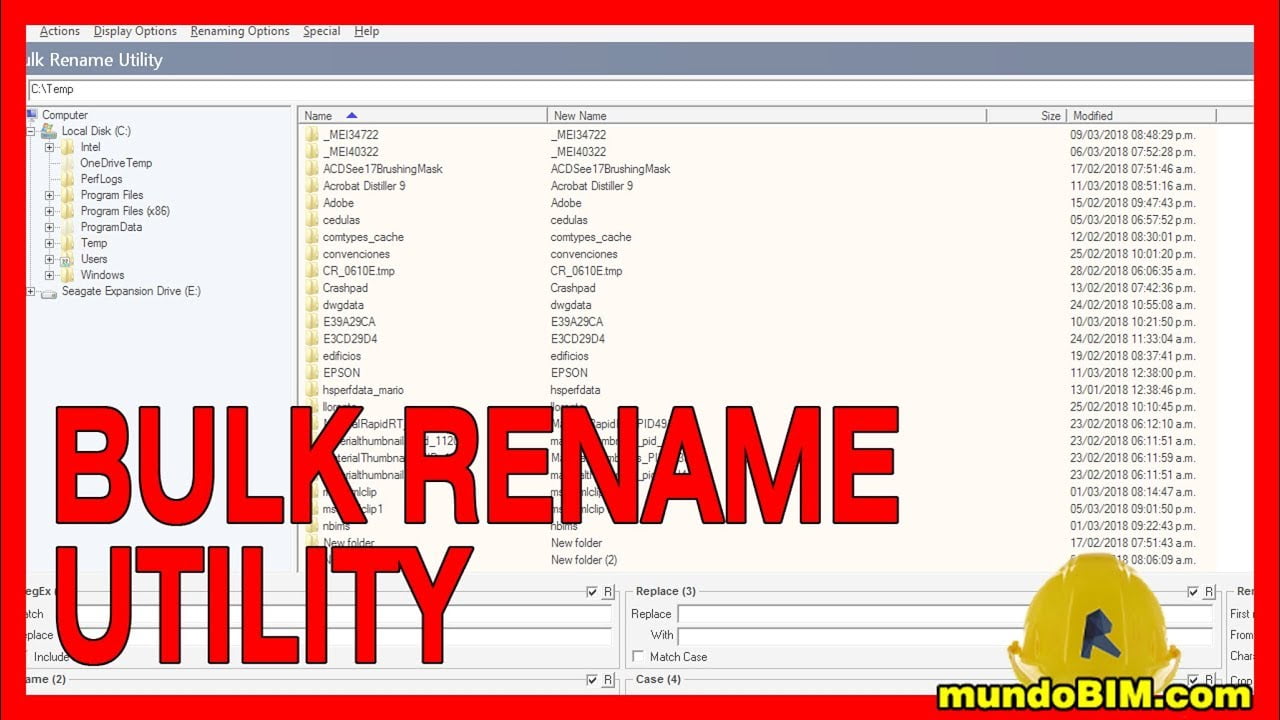This screenshot has height=720, width=1280.
Task: Sort by the Name column header
Action: pyautogui.click(x=423, y=116)
